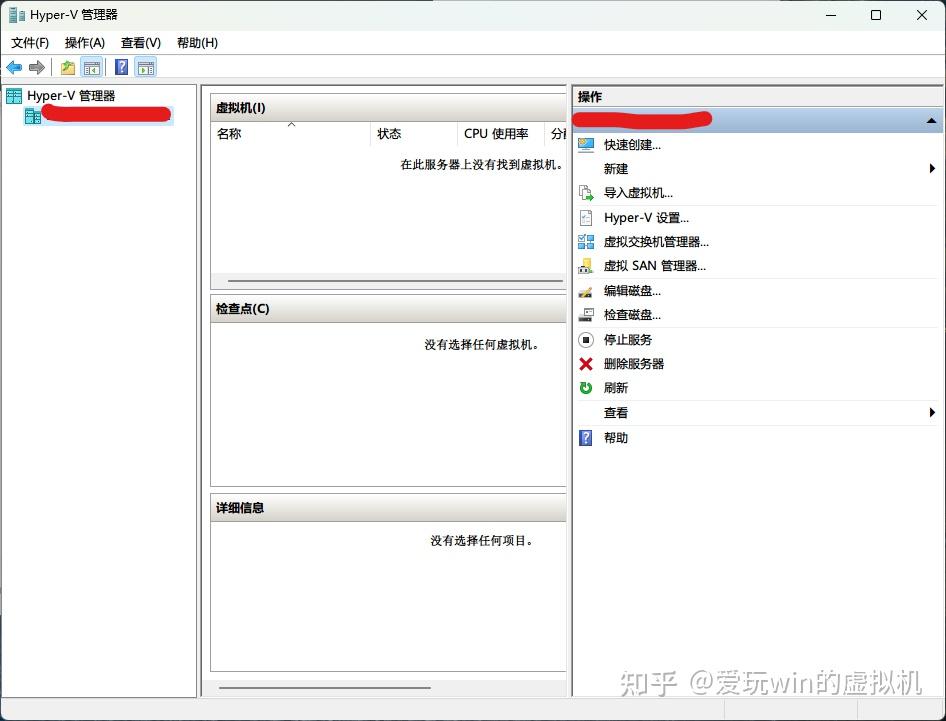Viewport: 946px width, 721px height.
Task: Launch 虚拟交换机管理器
Action: (x=656, y=241)
